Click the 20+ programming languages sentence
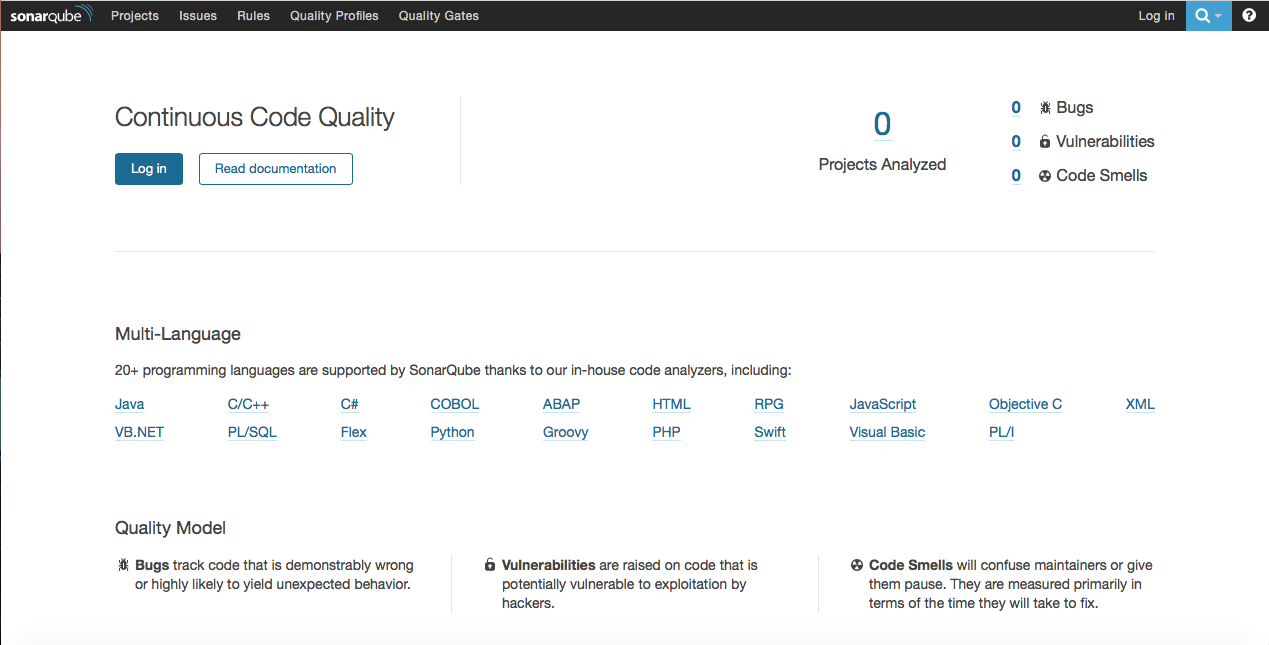 (453, 371)
